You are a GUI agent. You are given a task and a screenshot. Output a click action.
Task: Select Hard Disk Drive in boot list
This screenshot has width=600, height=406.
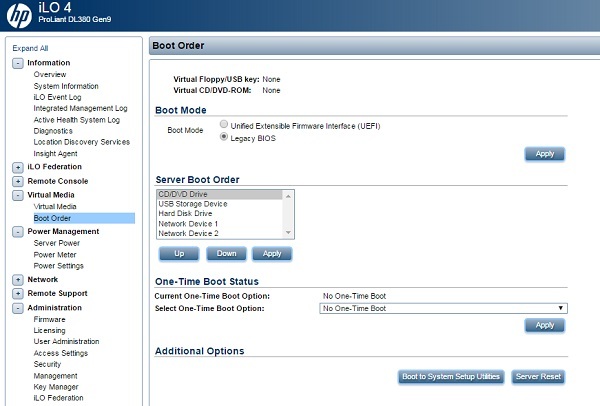pyautogui.click(x=220, y=214)
